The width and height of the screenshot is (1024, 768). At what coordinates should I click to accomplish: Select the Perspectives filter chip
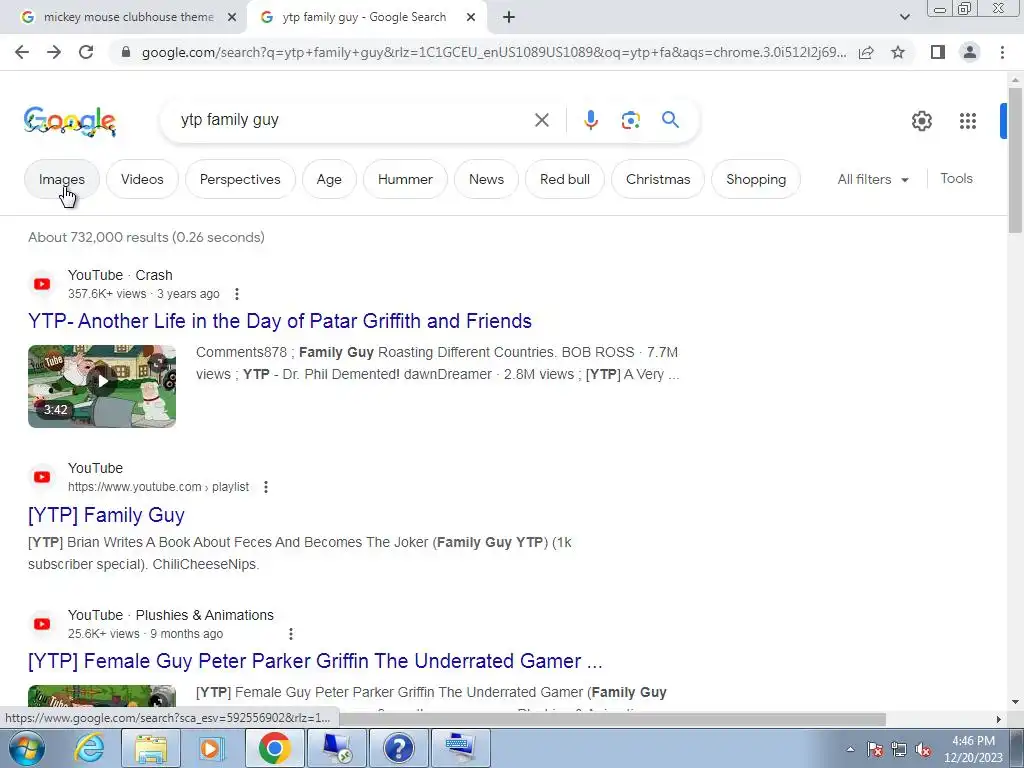coord(240,179)
